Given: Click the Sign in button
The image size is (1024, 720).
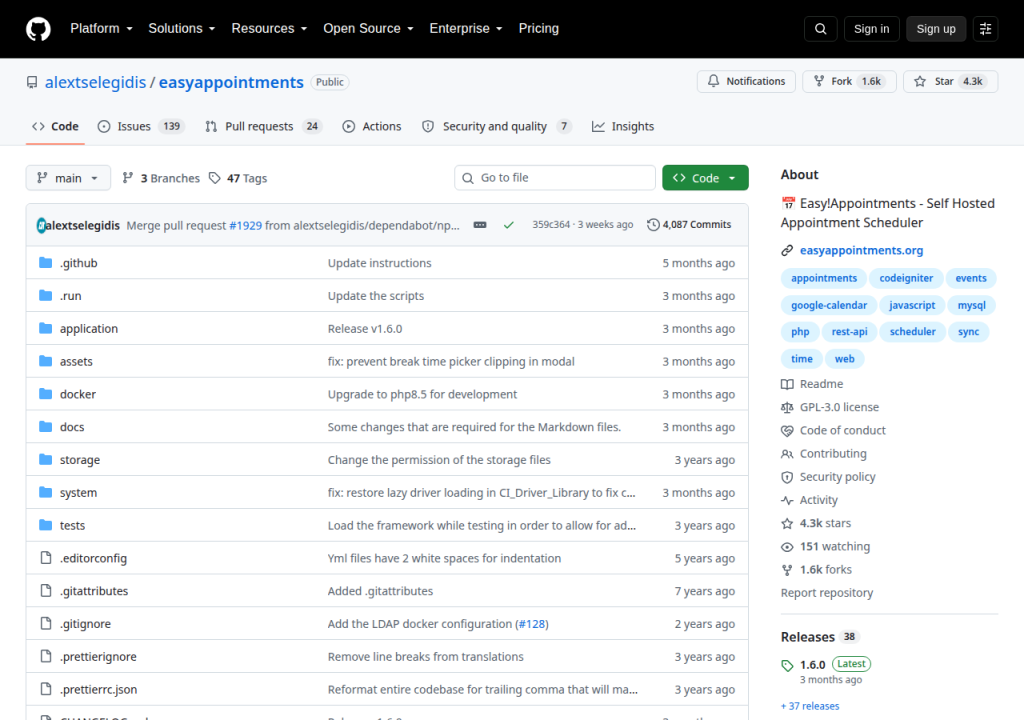Looking at the screenshot, I should click(x=871, y=29).
